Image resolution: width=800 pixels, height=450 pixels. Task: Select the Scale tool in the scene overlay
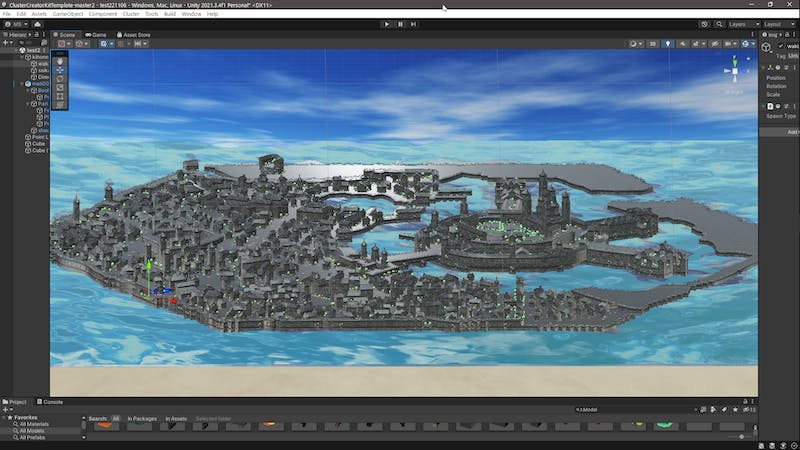(x=60, y=87)
